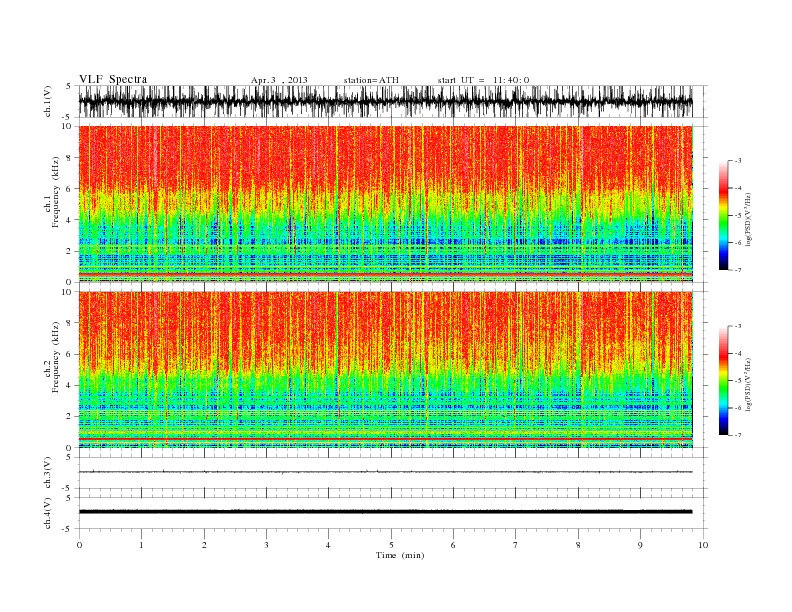Click the "-3" tick on upper color bar

tap(737, 161)
